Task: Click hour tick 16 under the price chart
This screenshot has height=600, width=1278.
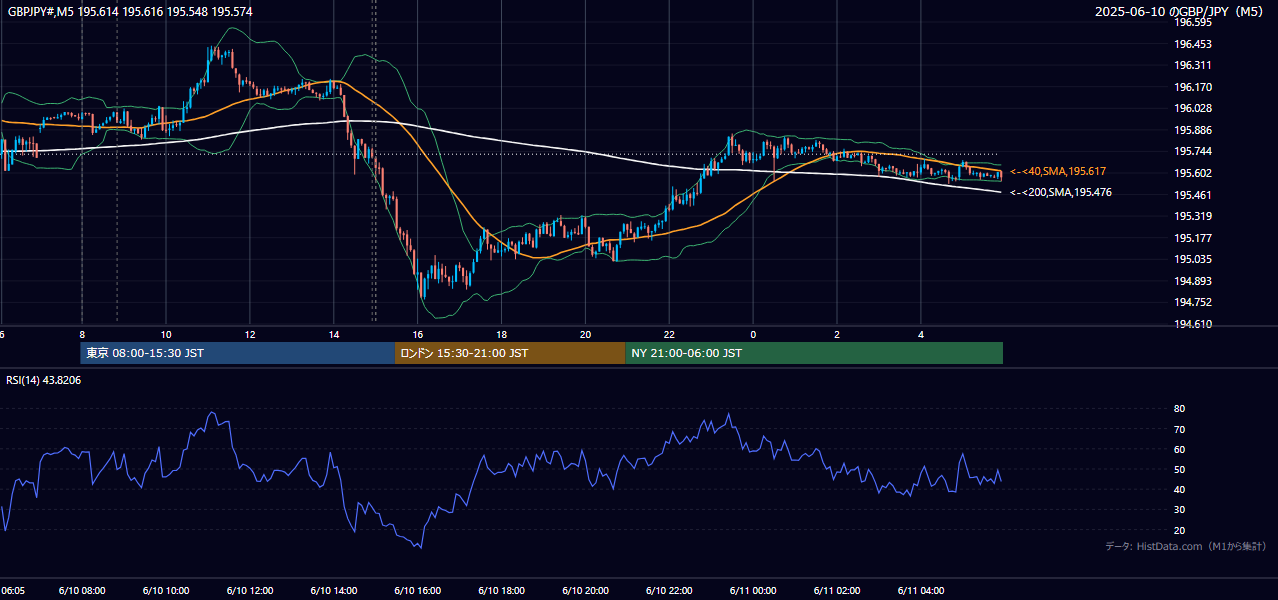Action: pos(418,334)
